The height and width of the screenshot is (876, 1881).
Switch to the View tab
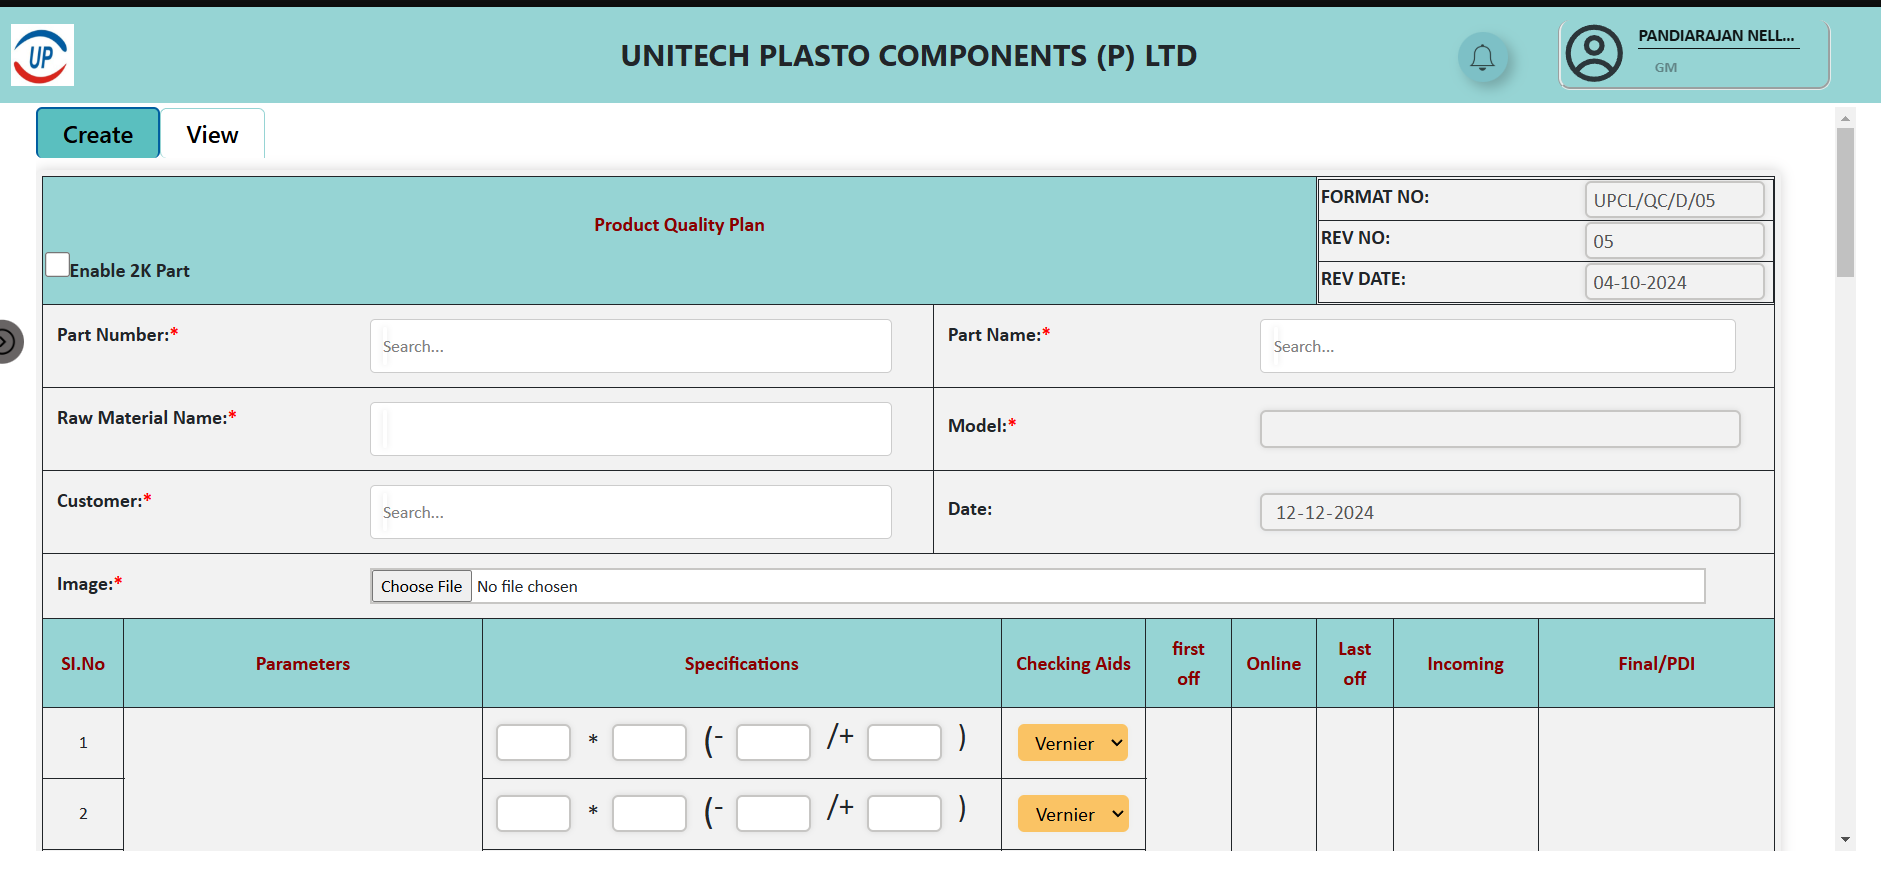(x=212, y=134)
